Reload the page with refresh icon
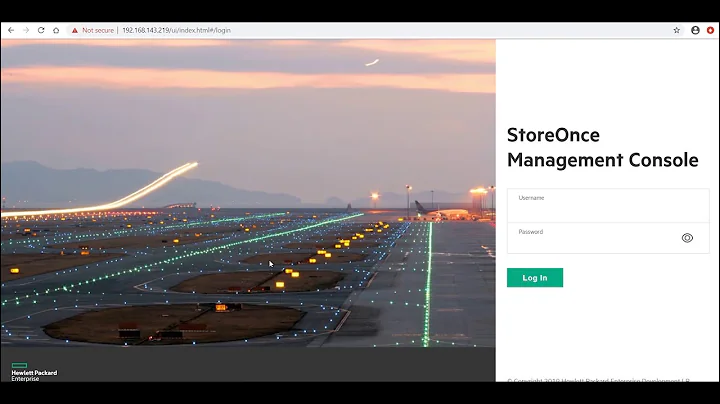720x404 pixels. click(41, 30)
